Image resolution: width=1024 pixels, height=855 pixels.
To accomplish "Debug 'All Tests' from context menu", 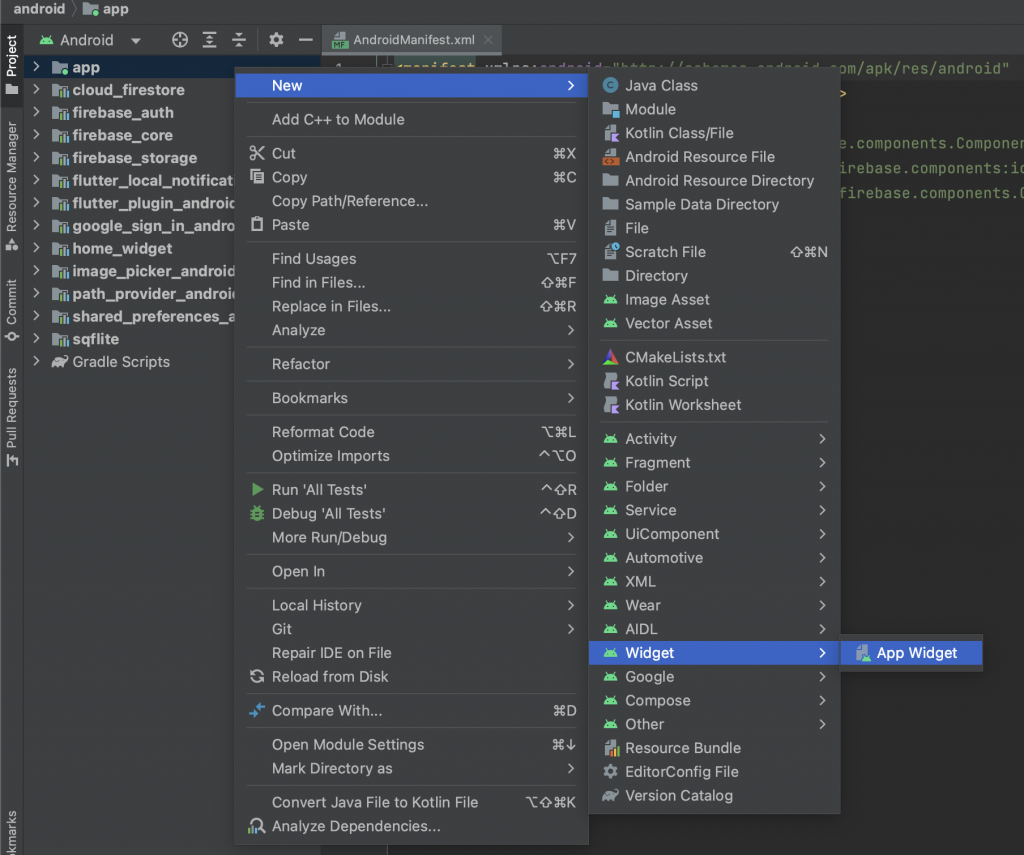I will 411,513.
